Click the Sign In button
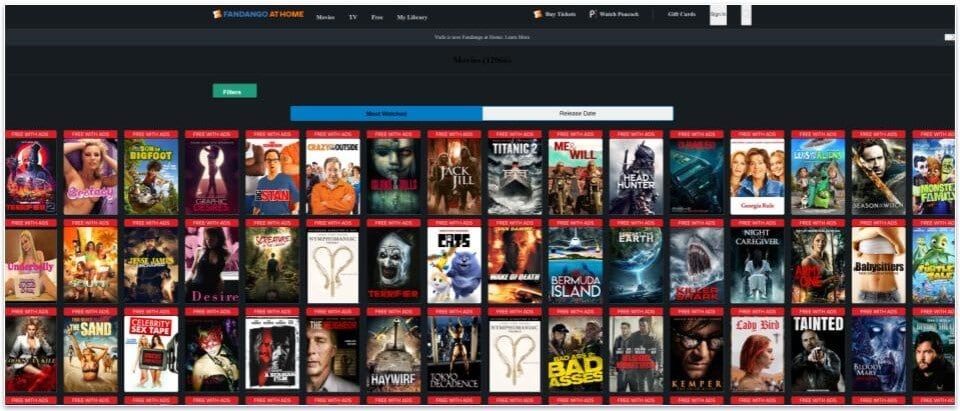 pyautogui.click(x=718, y=15)
